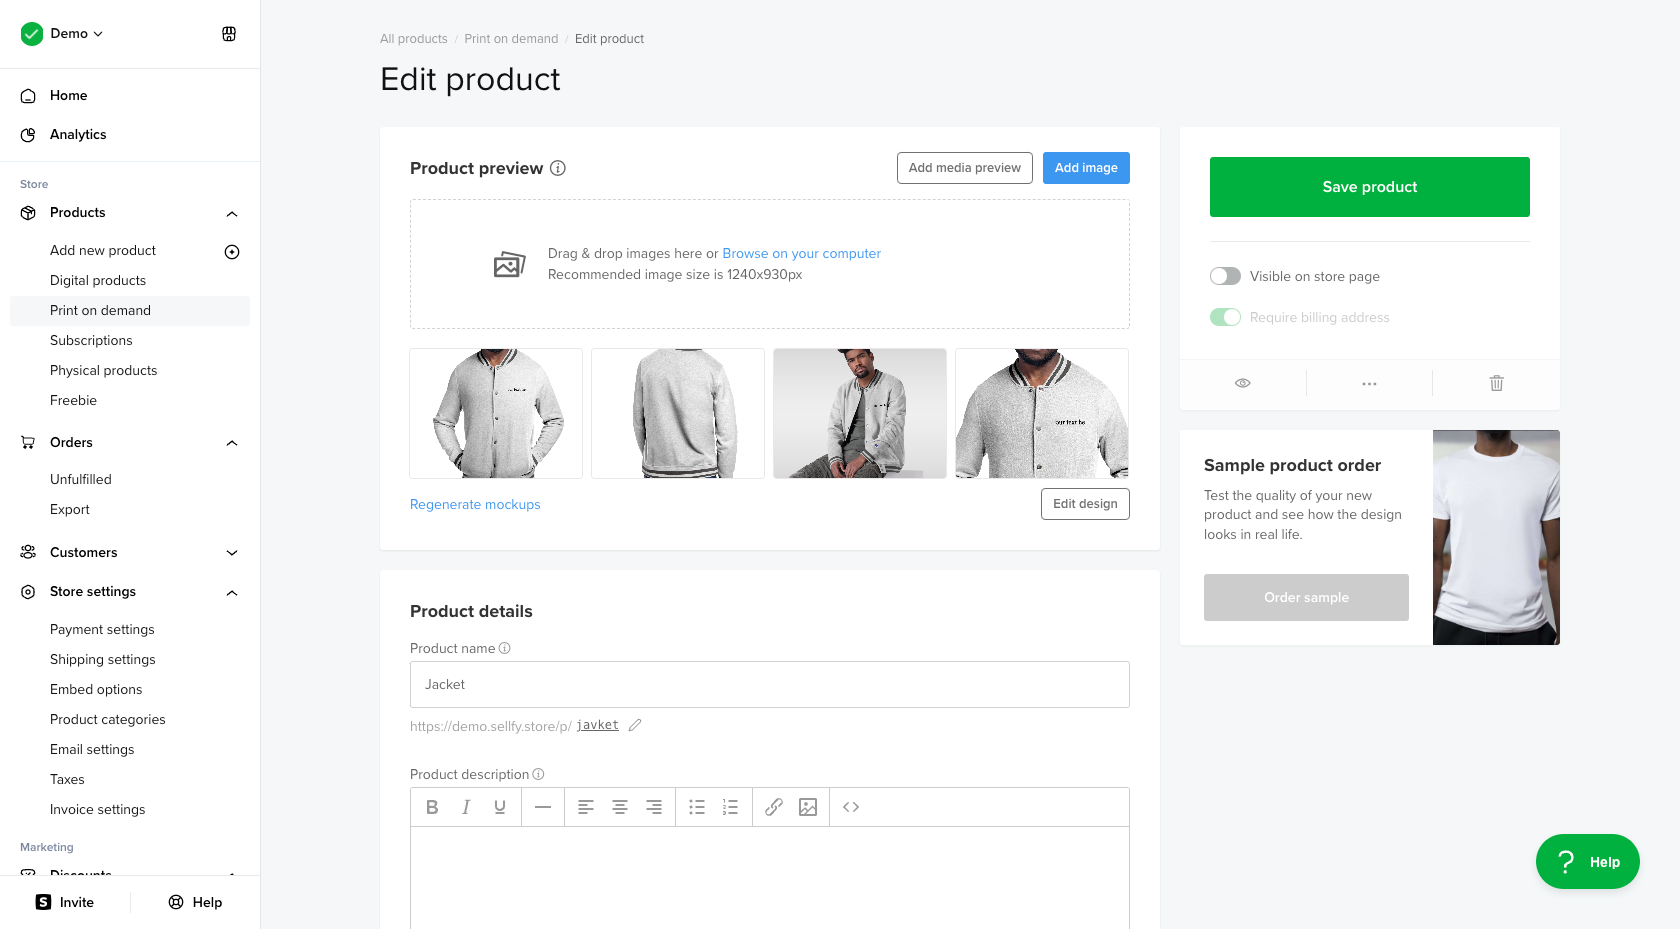The width and height of the screenshot is (1680, 929).
Task: Click the trash icon to delete product
Action: pyautogui.click(x=1496, y=383)
